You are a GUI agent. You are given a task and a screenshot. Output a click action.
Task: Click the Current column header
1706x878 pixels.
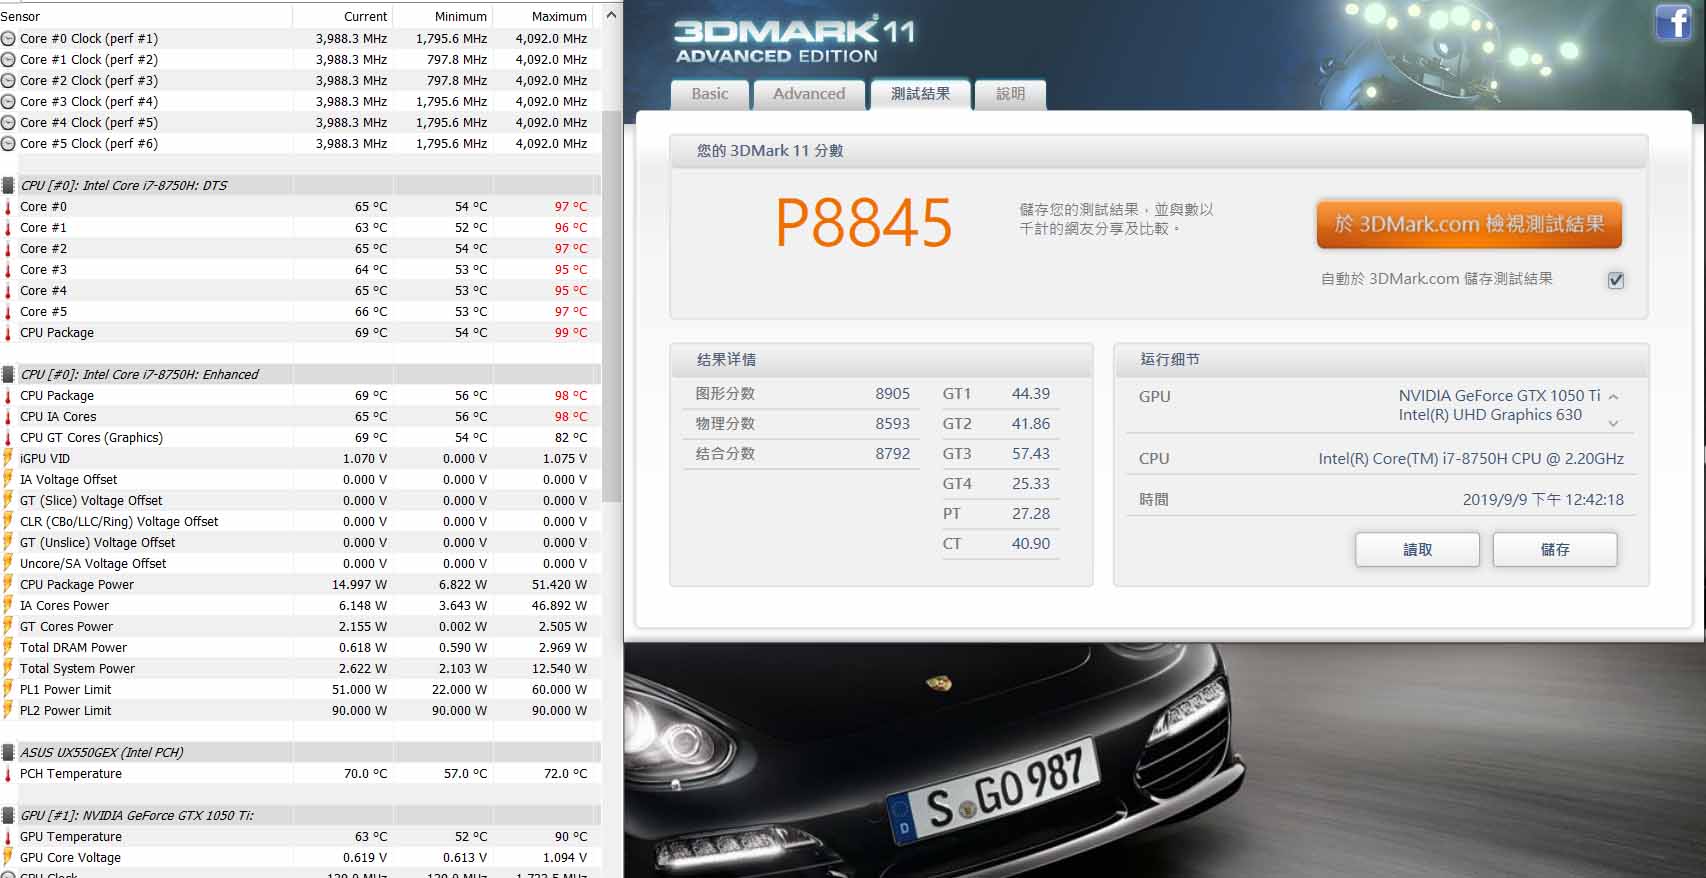coord(343,16)
